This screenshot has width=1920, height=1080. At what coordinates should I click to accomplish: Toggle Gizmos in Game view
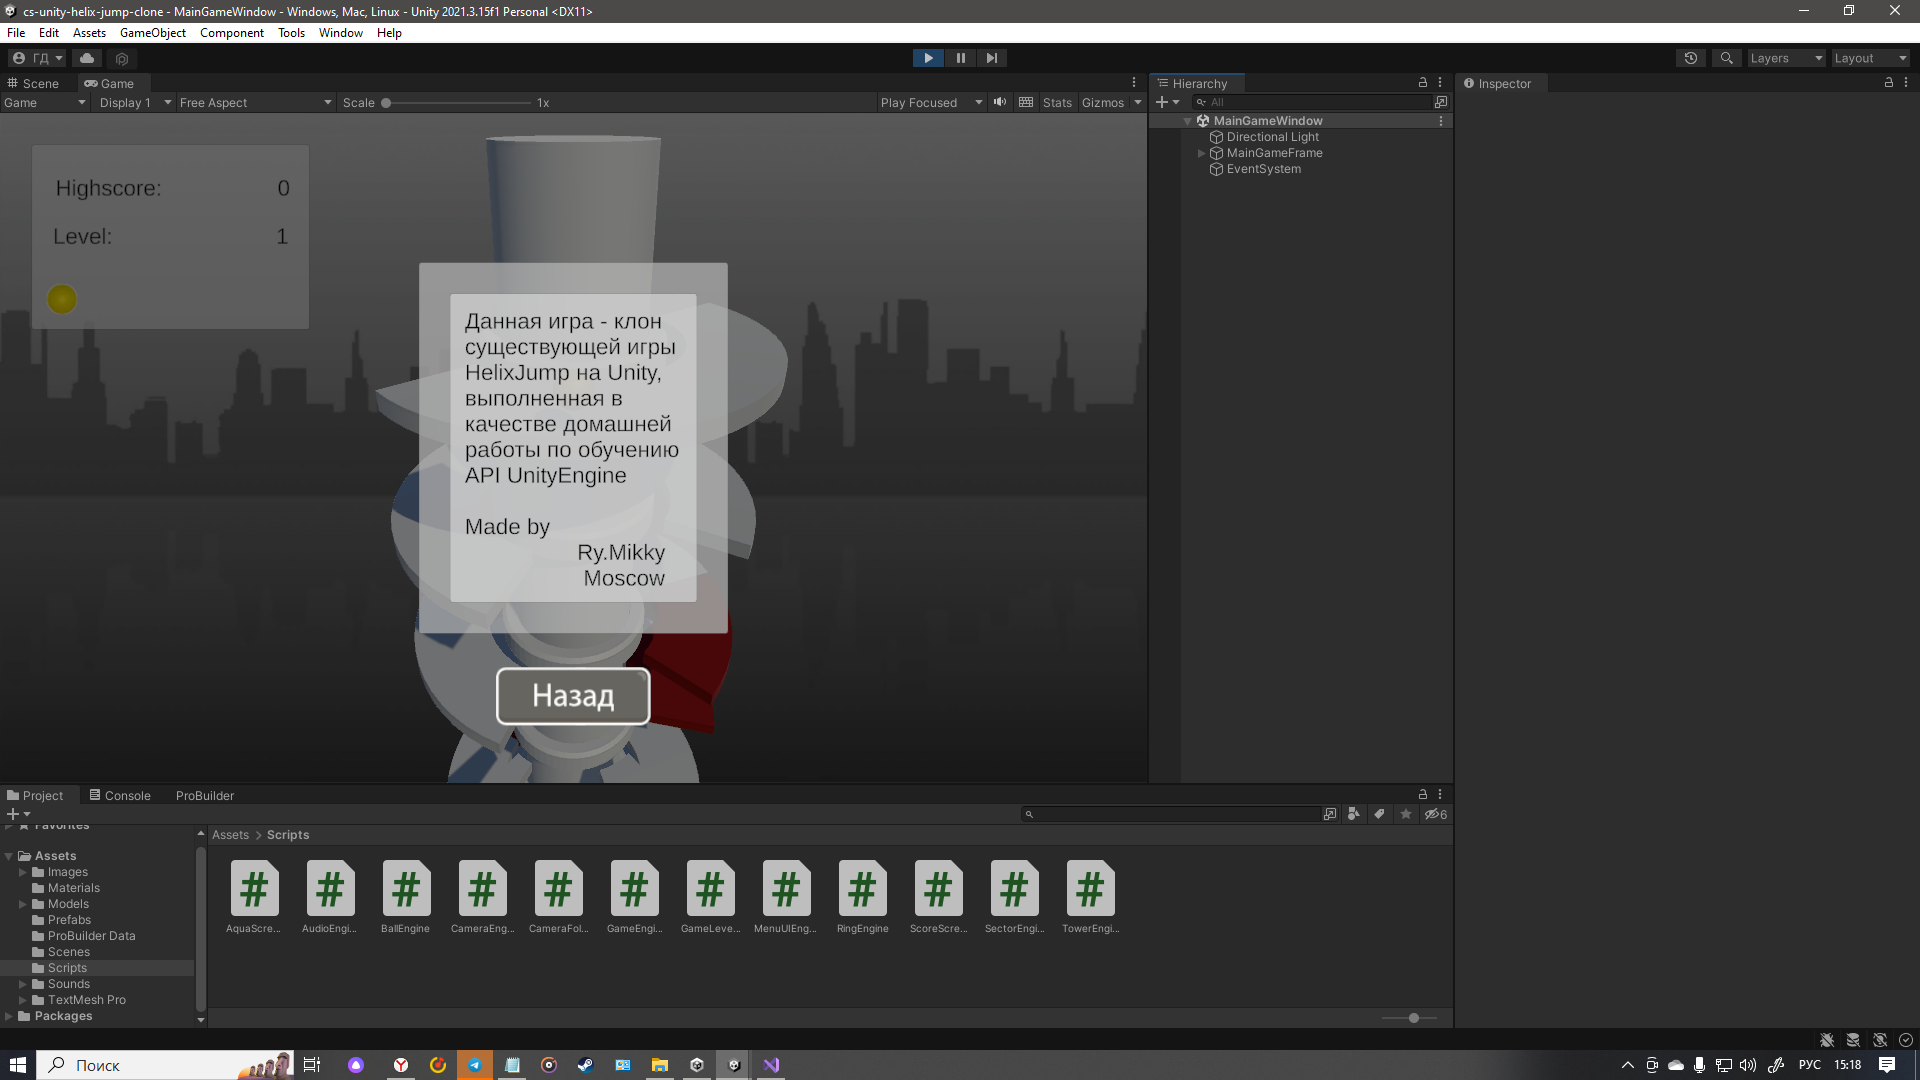tap(1102, 102)
